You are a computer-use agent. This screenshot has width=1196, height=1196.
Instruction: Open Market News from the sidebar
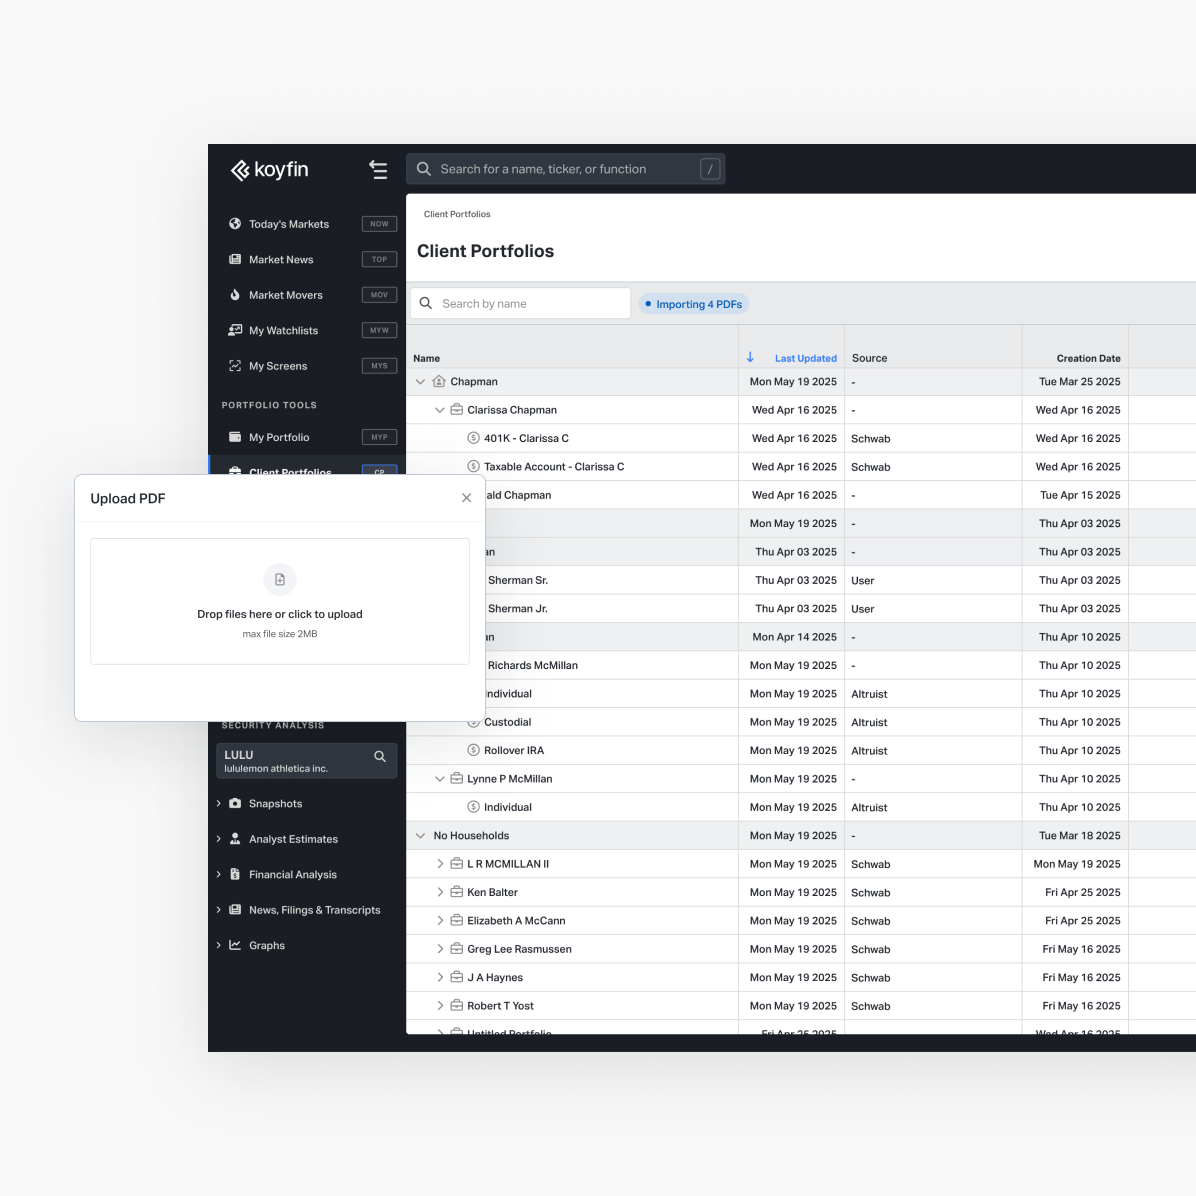pos(281,260)
